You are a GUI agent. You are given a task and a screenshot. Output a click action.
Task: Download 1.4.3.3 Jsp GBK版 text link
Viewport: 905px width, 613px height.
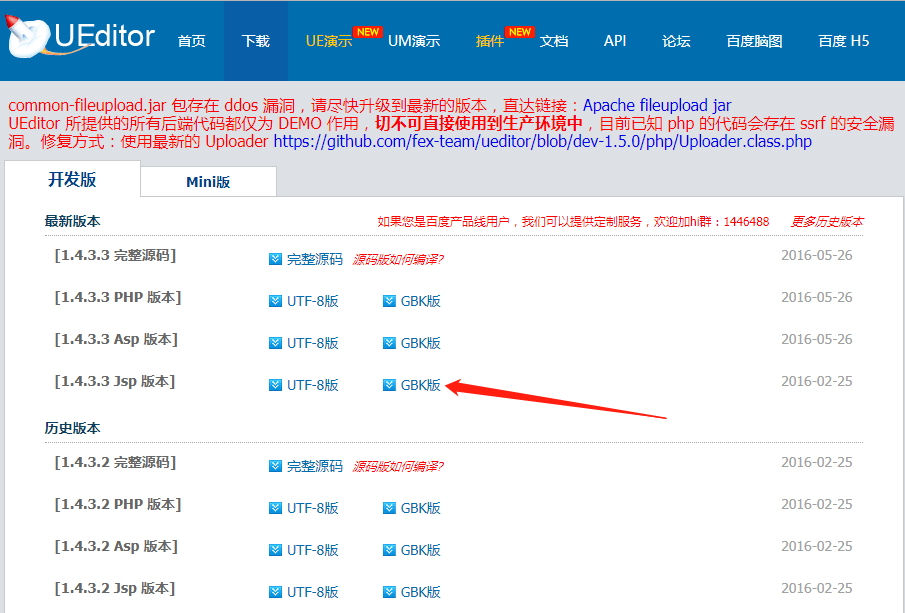click(x=421, y=385)
